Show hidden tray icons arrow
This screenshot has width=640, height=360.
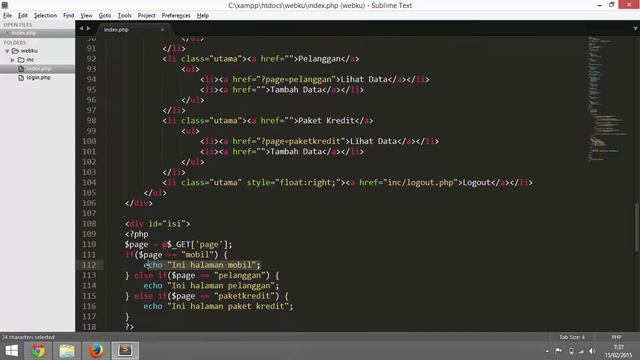tap(547, 351)
